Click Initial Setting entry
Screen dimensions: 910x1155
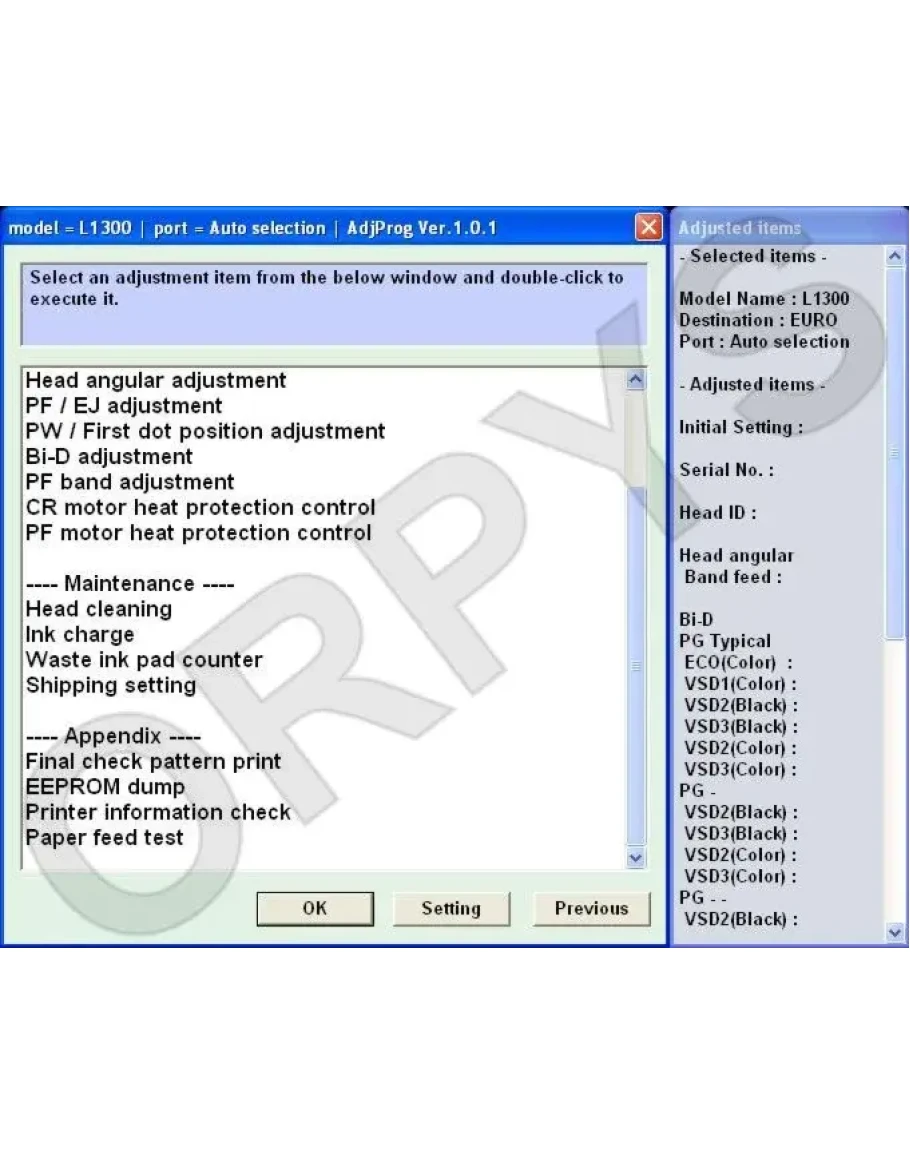click(x=741, y=427)
